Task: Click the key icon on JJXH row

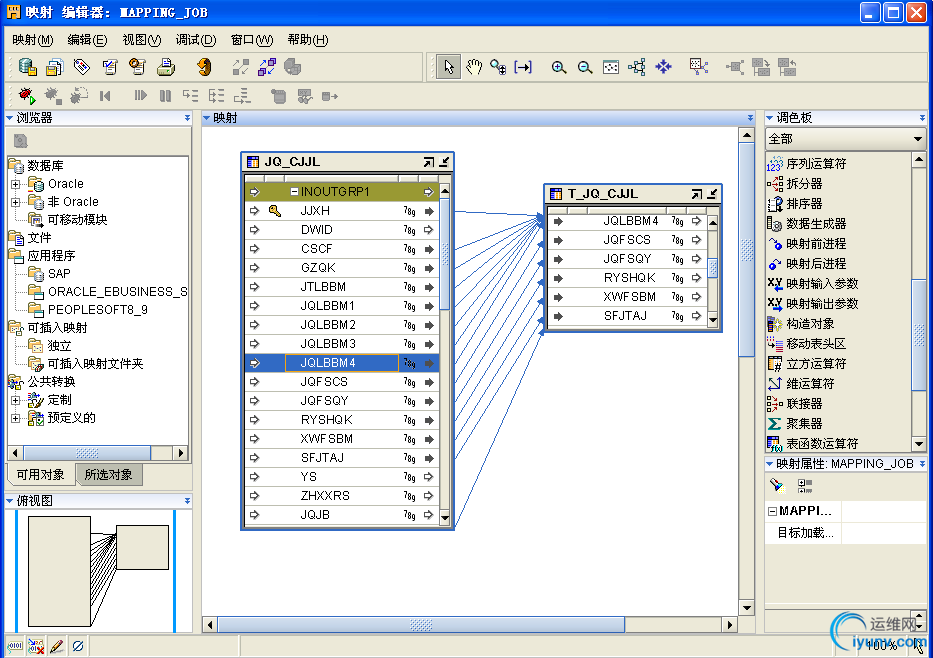Action: [x=274, y=211]
